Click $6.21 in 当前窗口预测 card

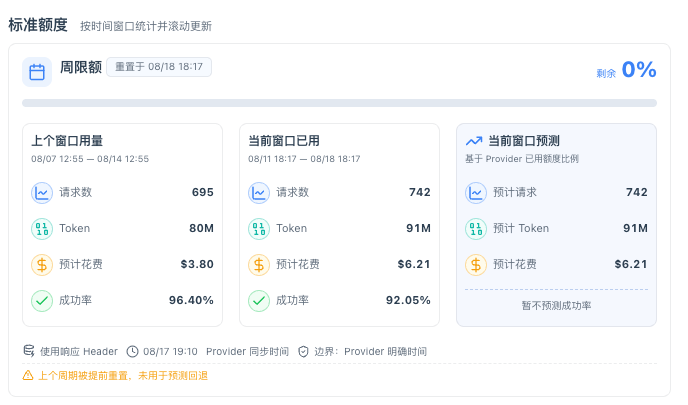click(x=631, y=264)
